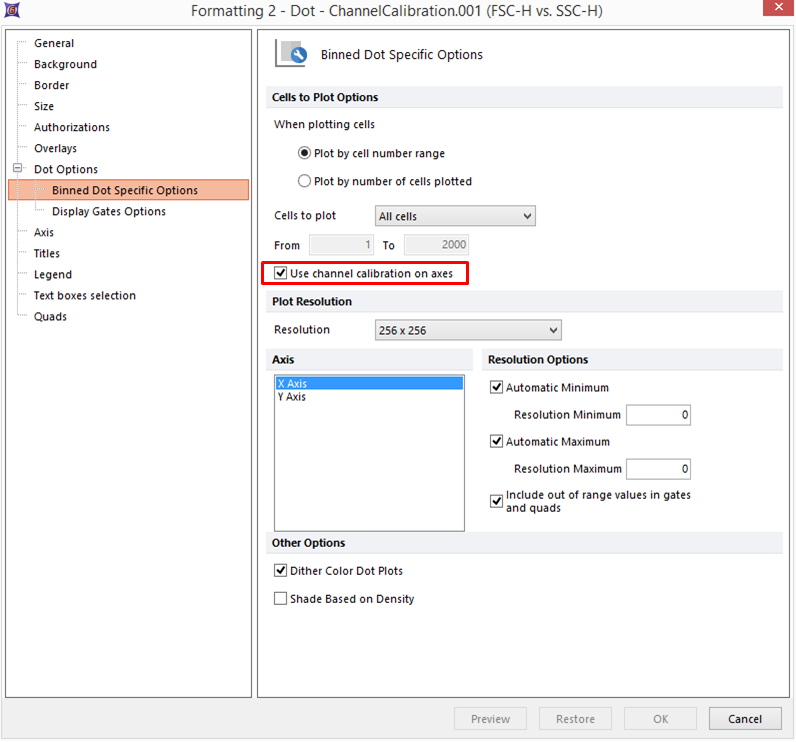Click the Resolution Maximum input field
The height and width of the screenshot is (742, 796).
point(657,469)
